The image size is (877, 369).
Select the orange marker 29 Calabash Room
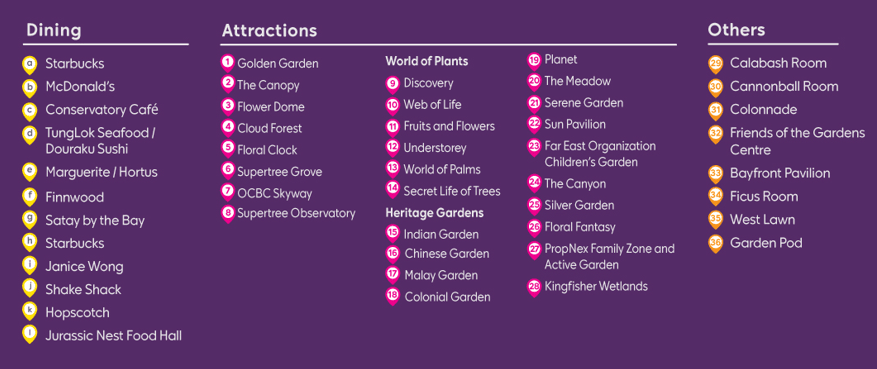[715, 64]
